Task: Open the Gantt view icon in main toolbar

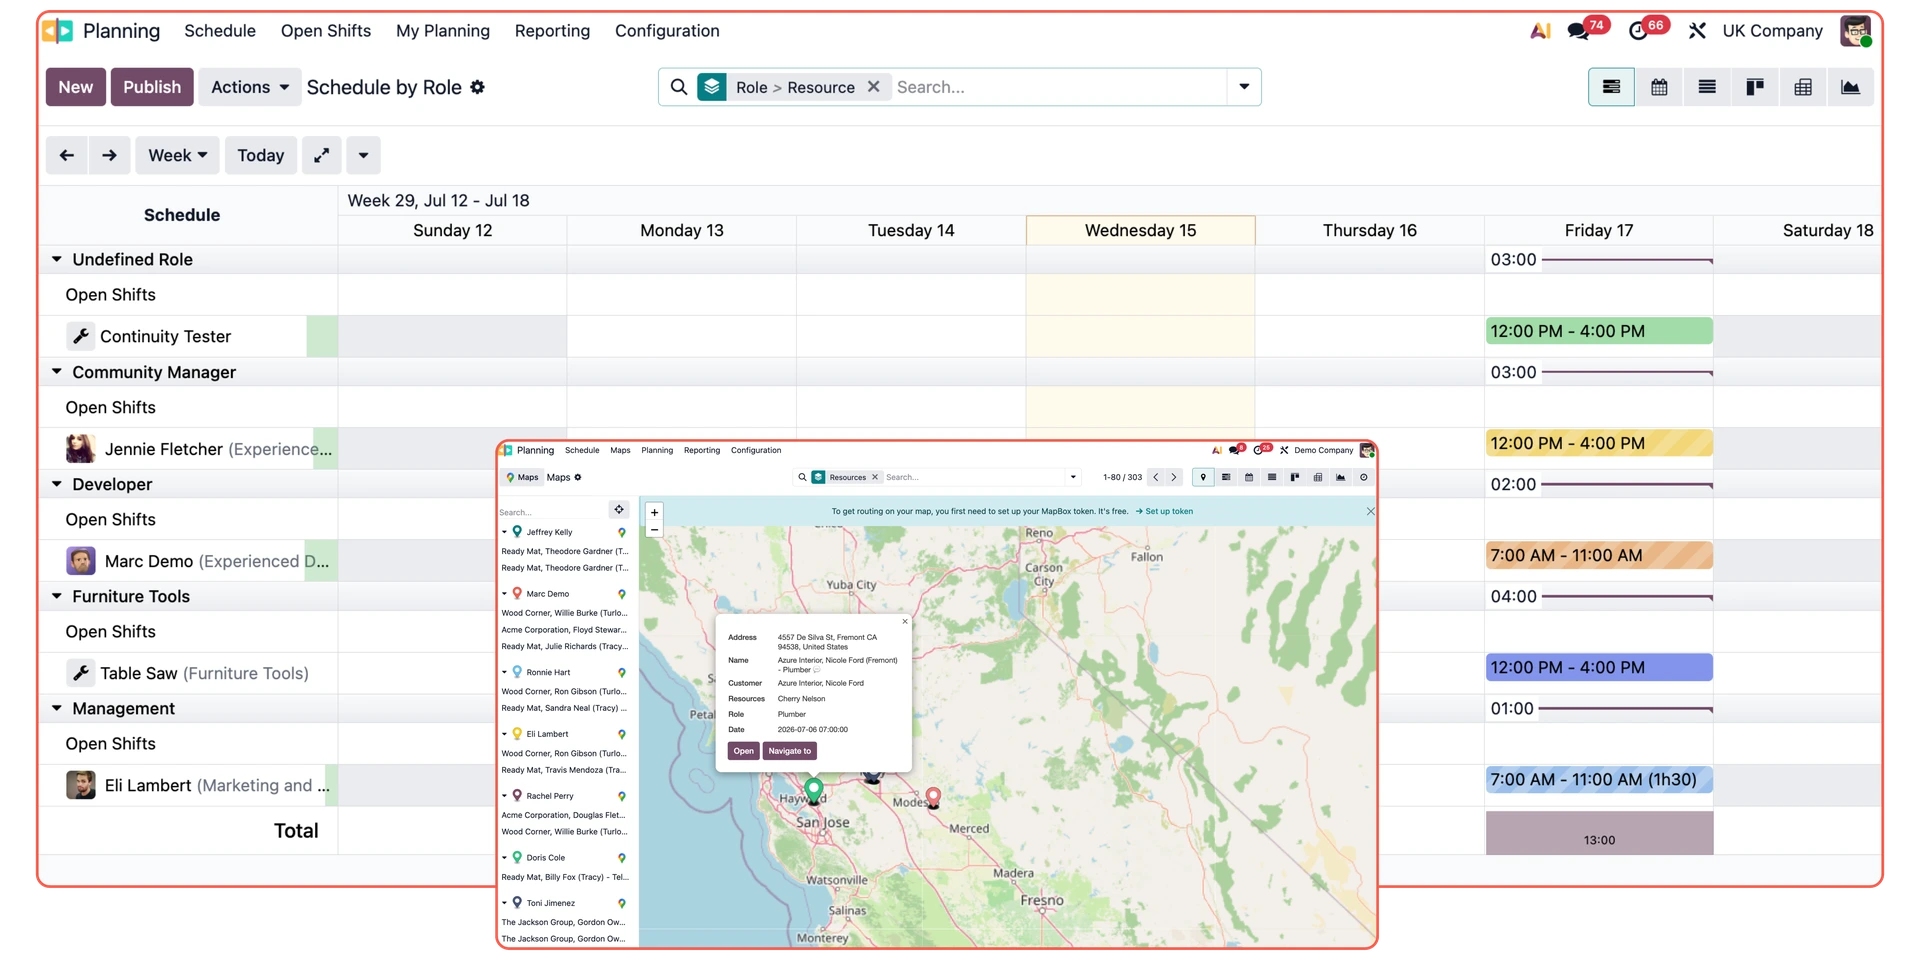Action: (1611, 87)
